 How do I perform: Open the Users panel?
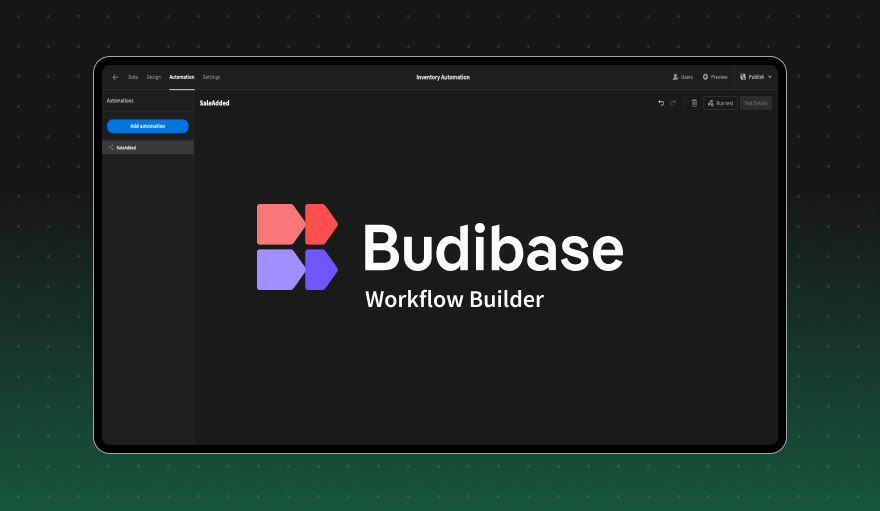[682, 77]
